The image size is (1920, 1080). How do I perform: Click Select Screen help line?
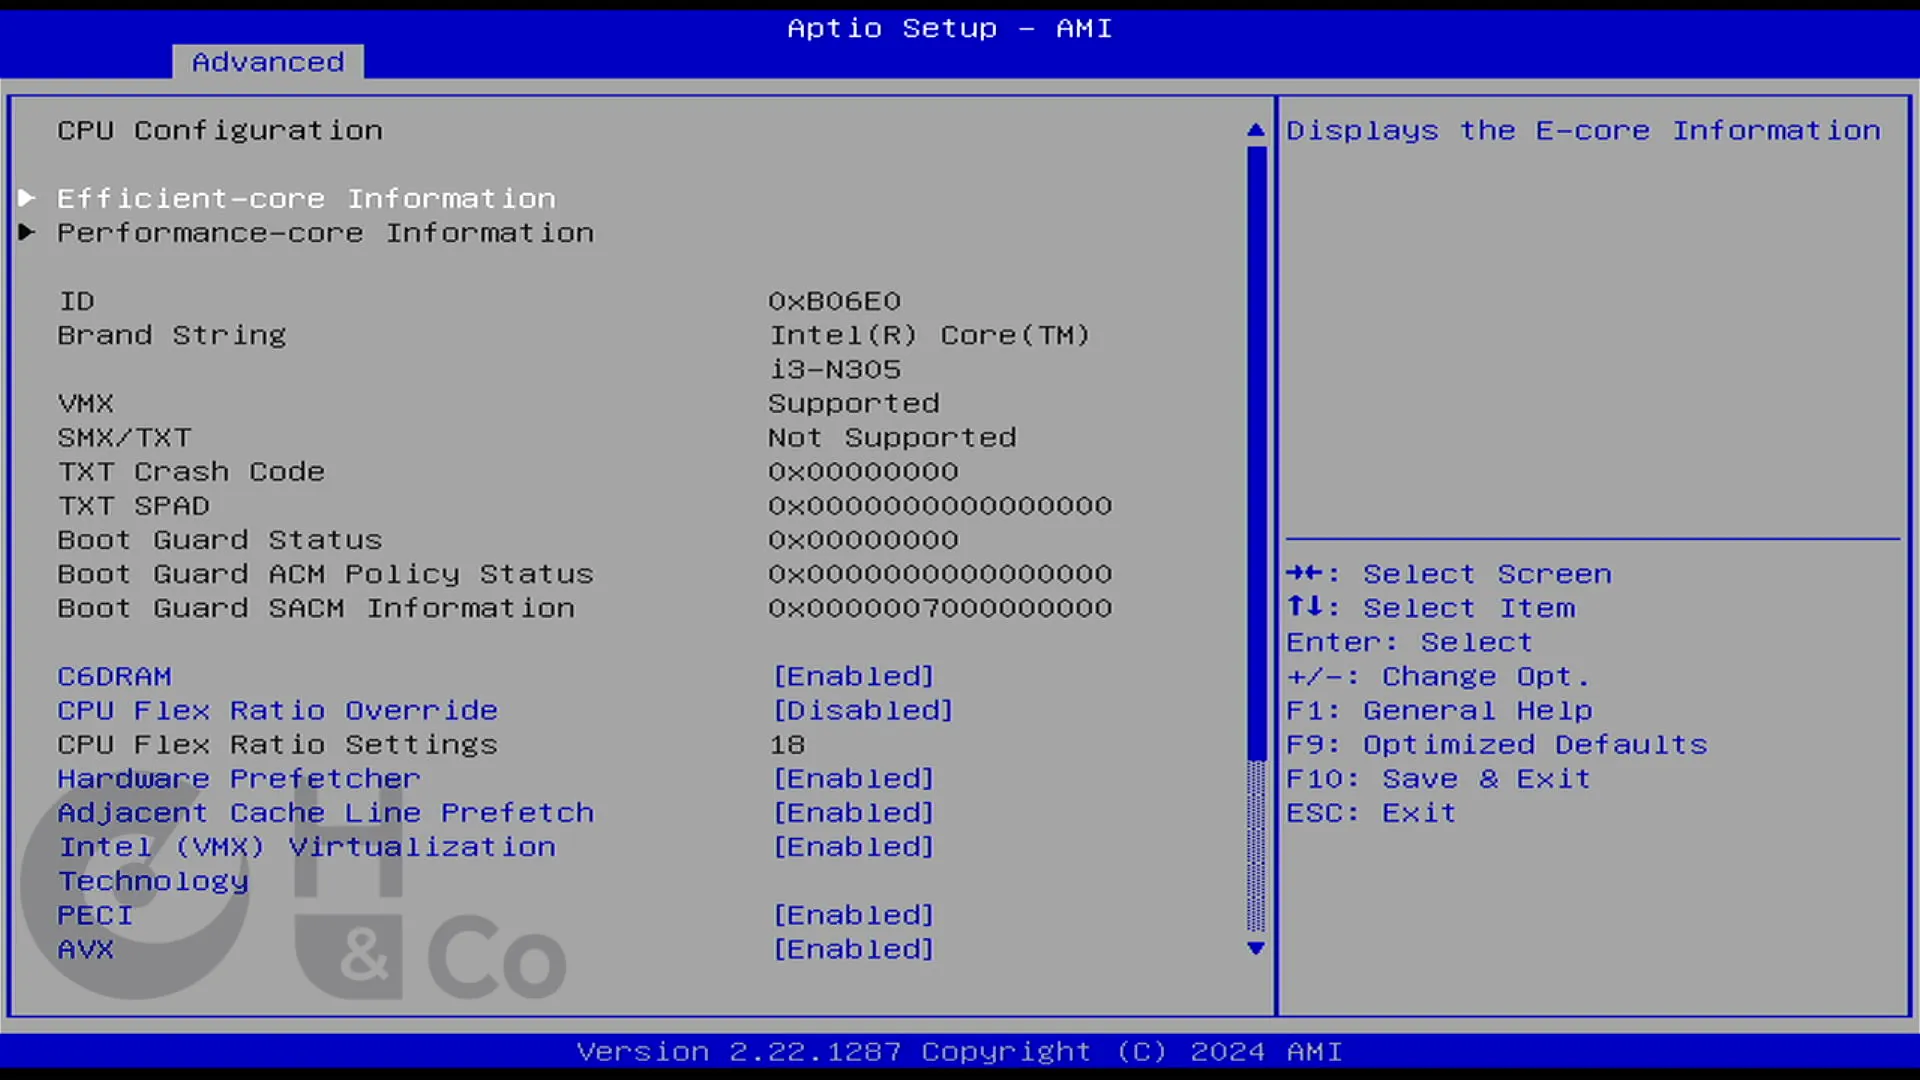[1449, 573]
